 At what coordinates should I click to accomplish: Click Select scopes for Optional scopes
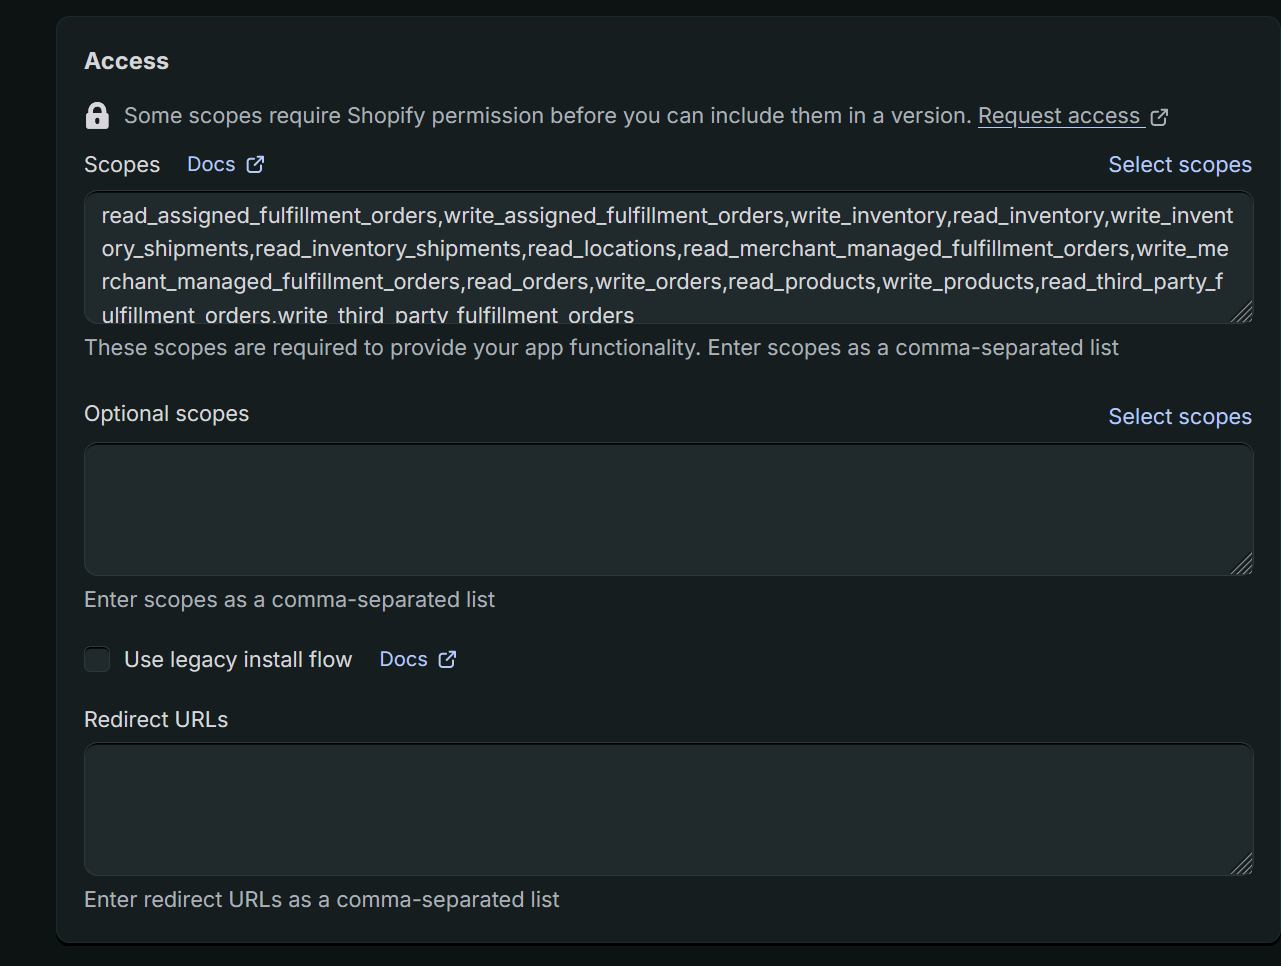coord(1179,417)
